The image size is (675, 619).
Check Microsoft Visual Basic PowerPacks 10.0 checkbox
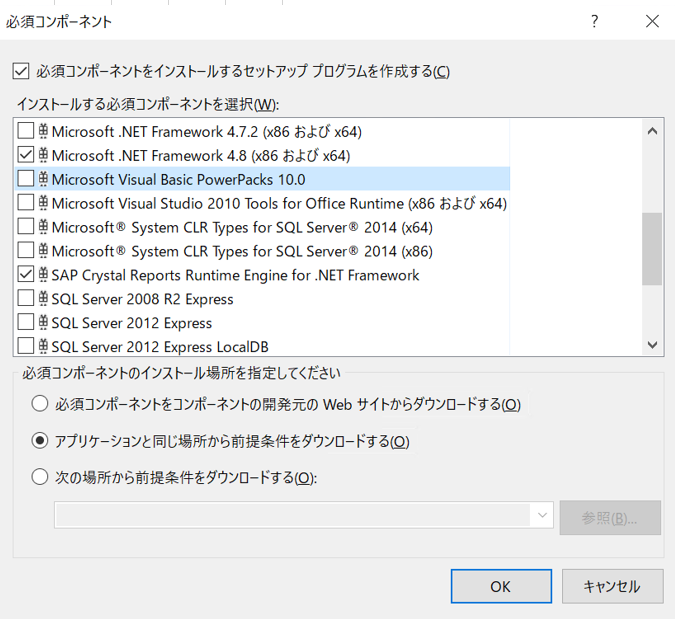[25, 179]
